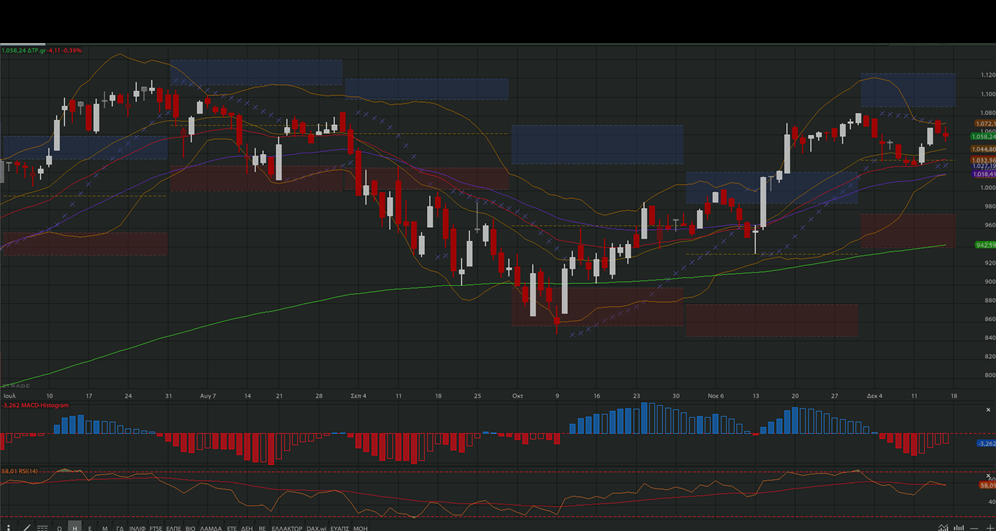Viewport: 996px width, 531px height.
Task: Select the Ω button in bottom toolbar
Action: [x=59, y=528]
